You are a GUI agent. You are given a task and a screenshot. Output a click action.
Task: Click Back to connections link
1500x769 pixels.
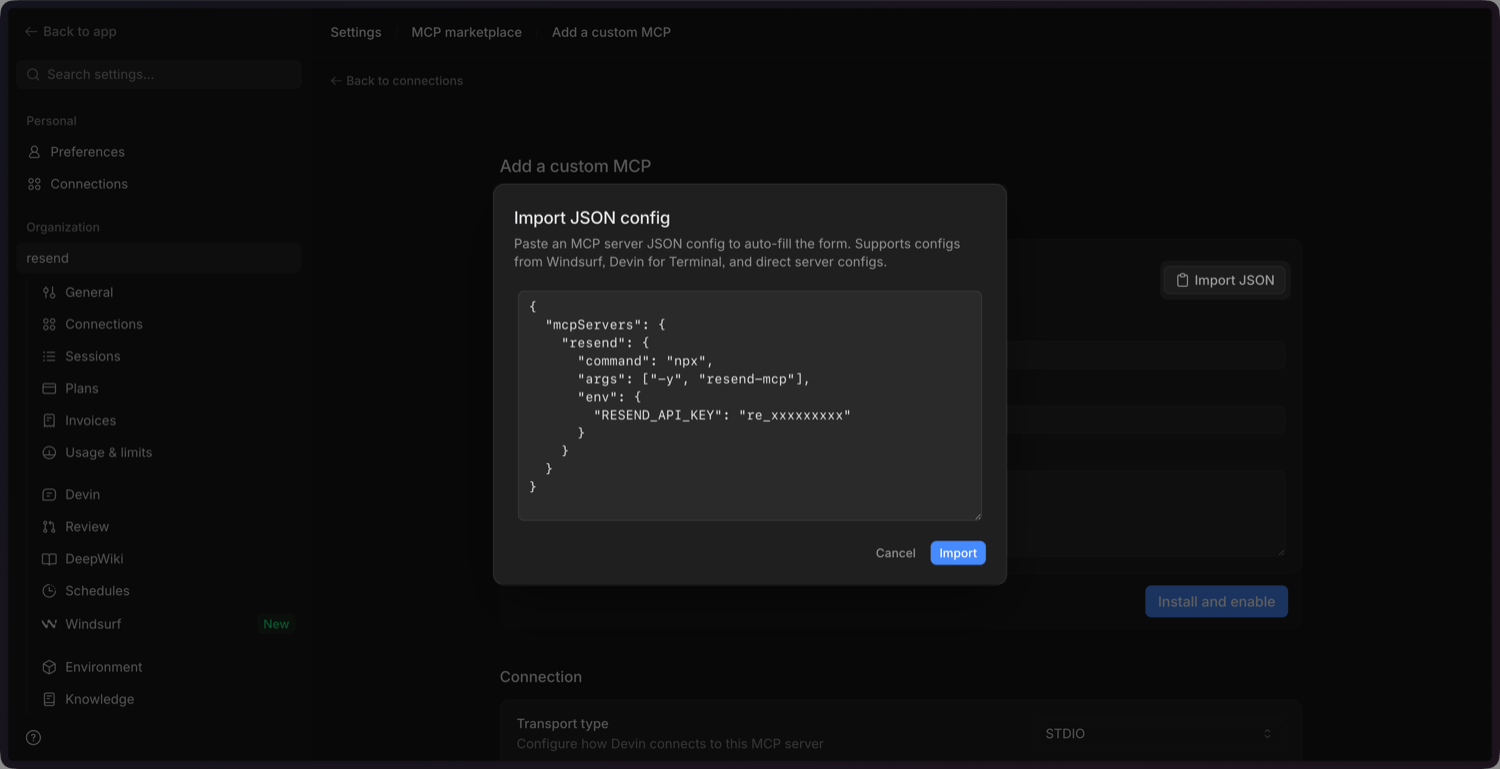(x=397, y=80)
